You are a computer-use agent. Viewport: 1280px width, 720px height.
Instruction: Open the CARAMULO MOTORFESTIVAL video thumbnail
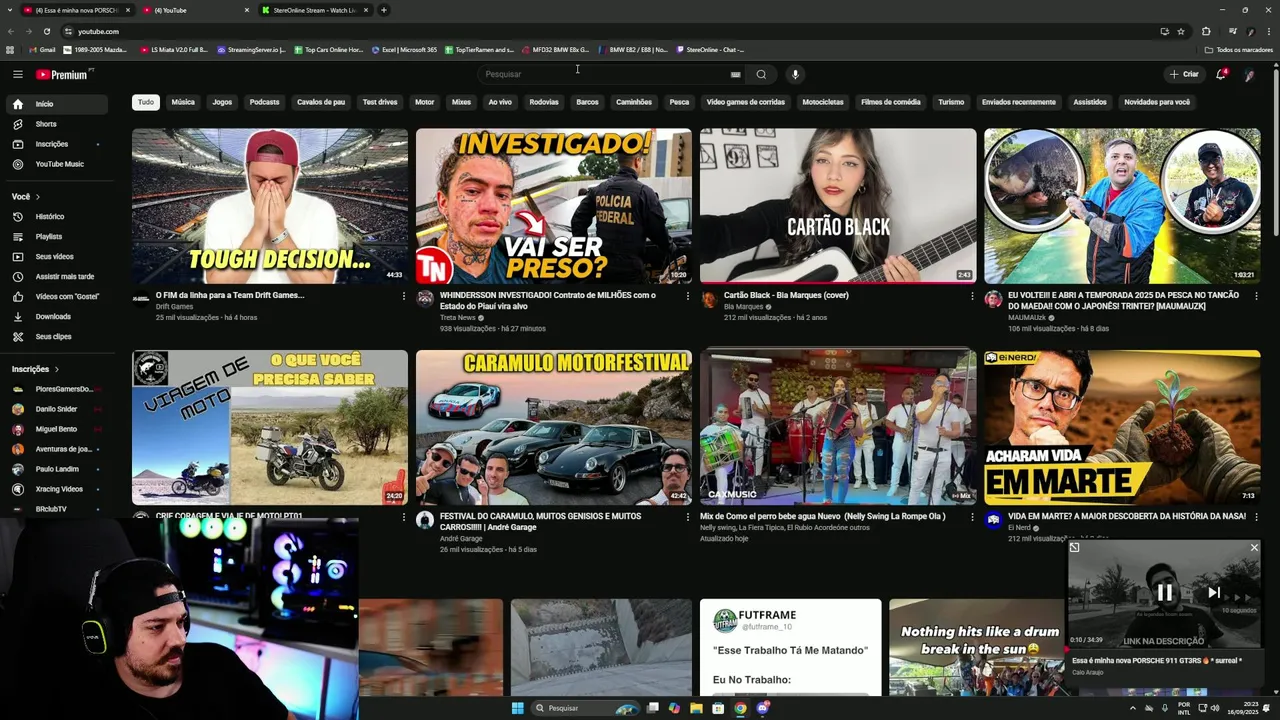coord(554,427)
